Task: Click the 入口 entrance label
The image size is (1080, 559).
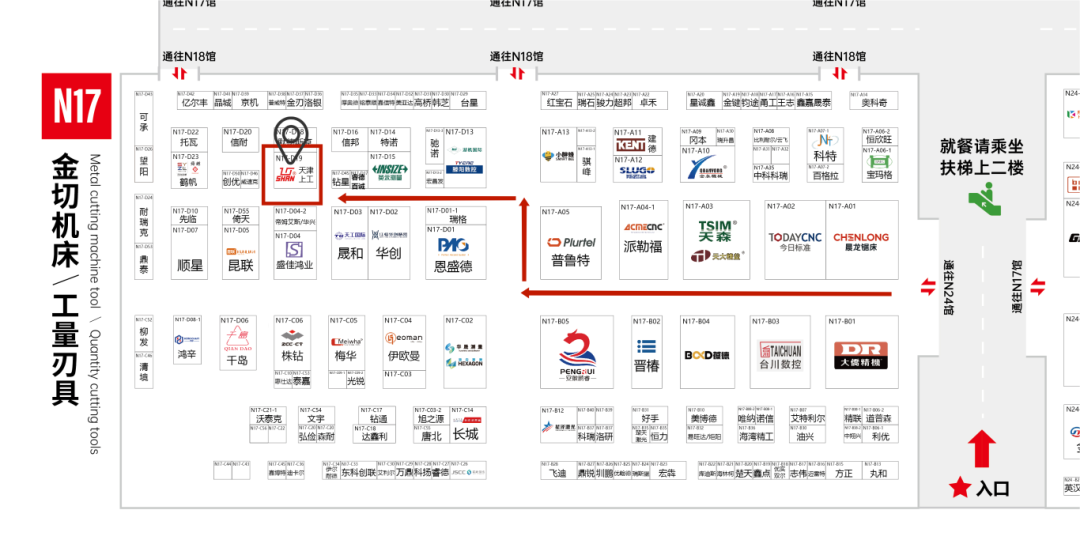Action: point(993,489)
